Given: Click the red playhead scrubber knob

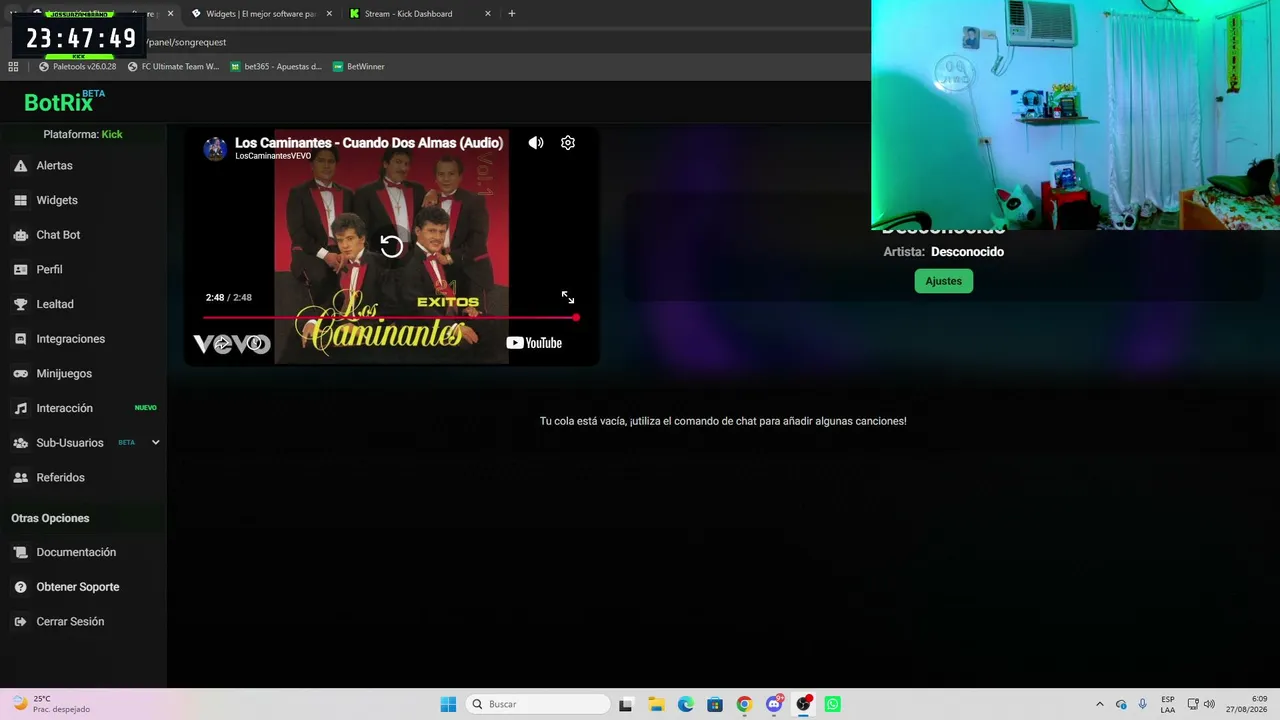Looking at the screenshot, I should point(576,318).
